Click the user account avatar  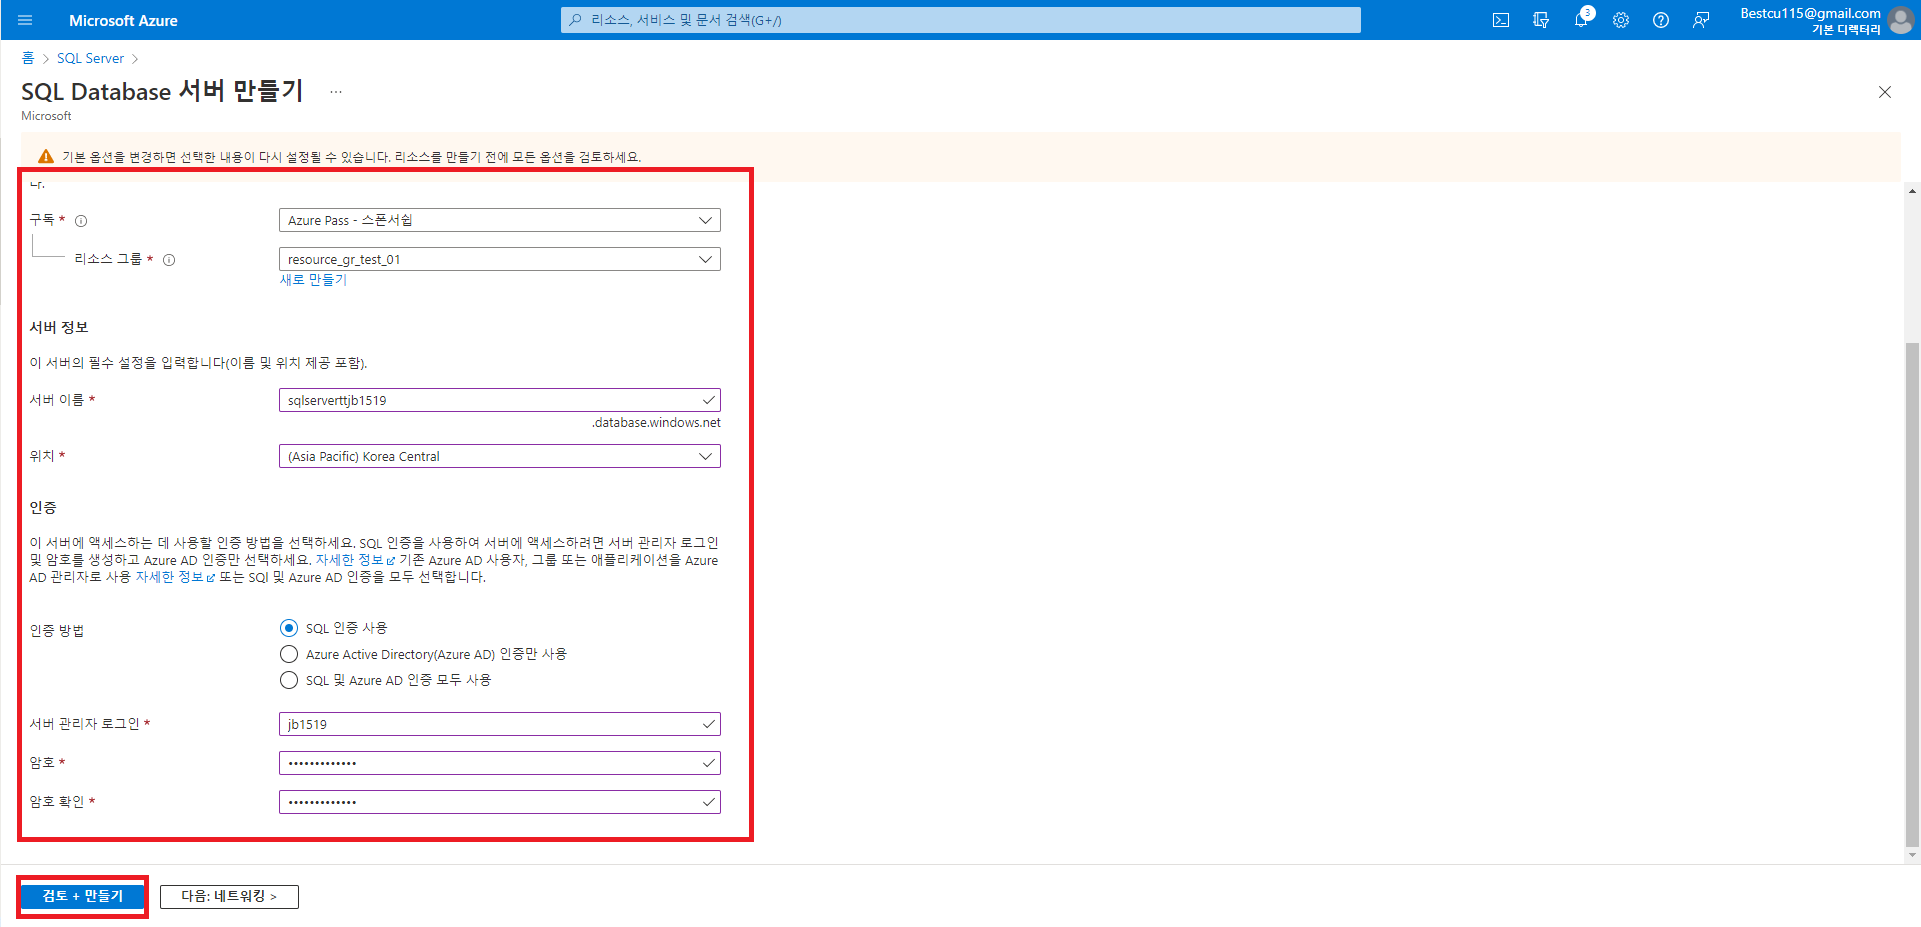point(1901,20)
